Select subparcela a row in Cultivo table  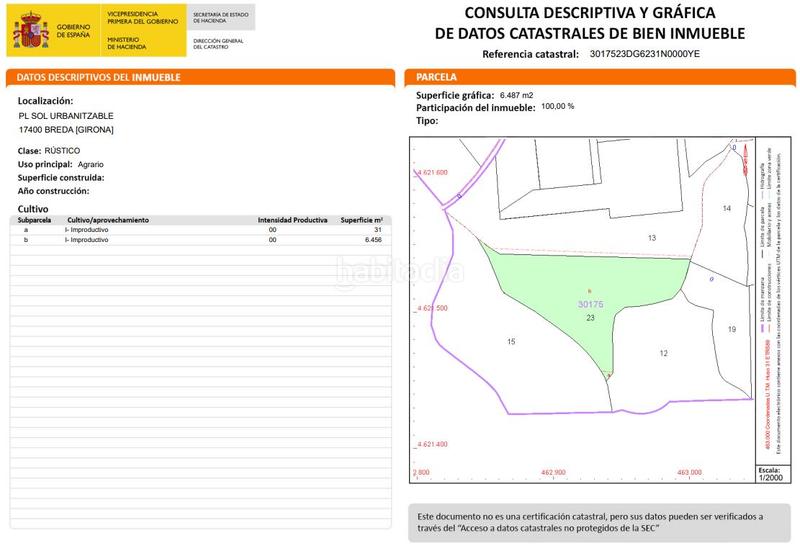point(200,230)
